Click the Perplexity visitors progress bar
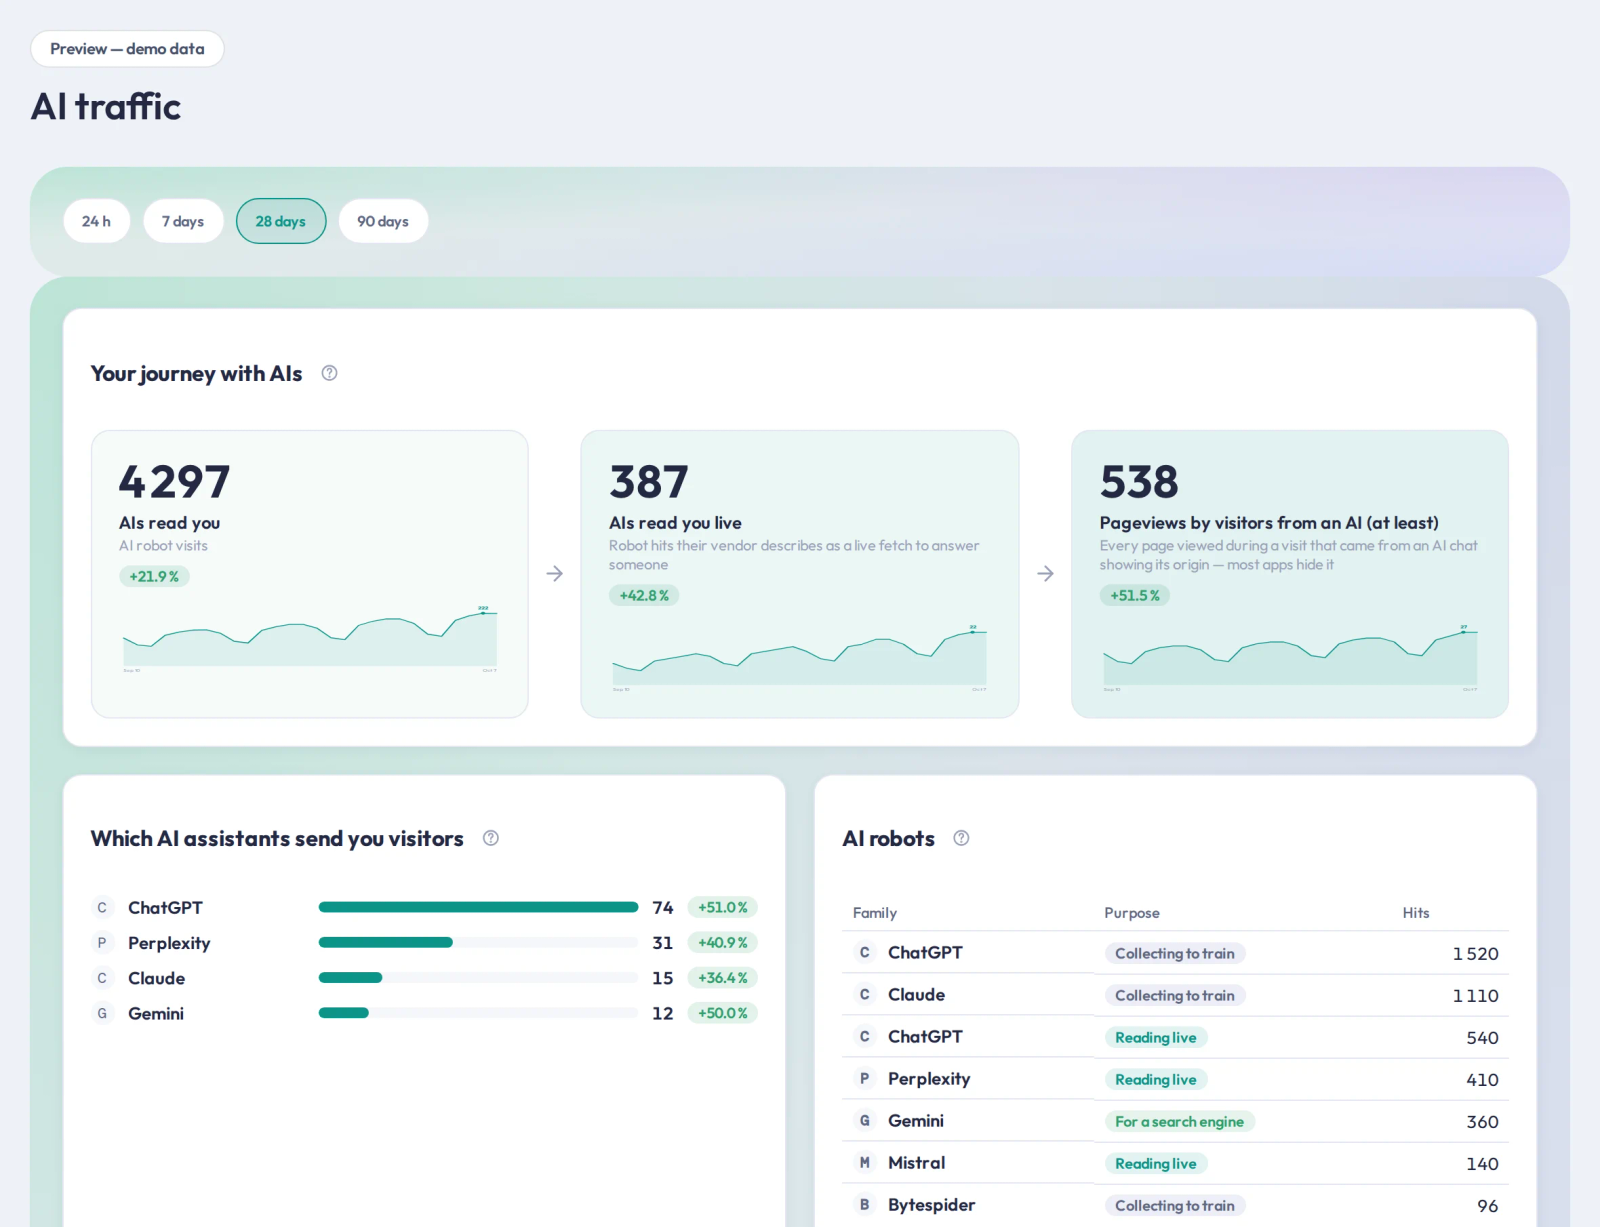This screenshot has height=1227, width=1600. click(478, 943)
